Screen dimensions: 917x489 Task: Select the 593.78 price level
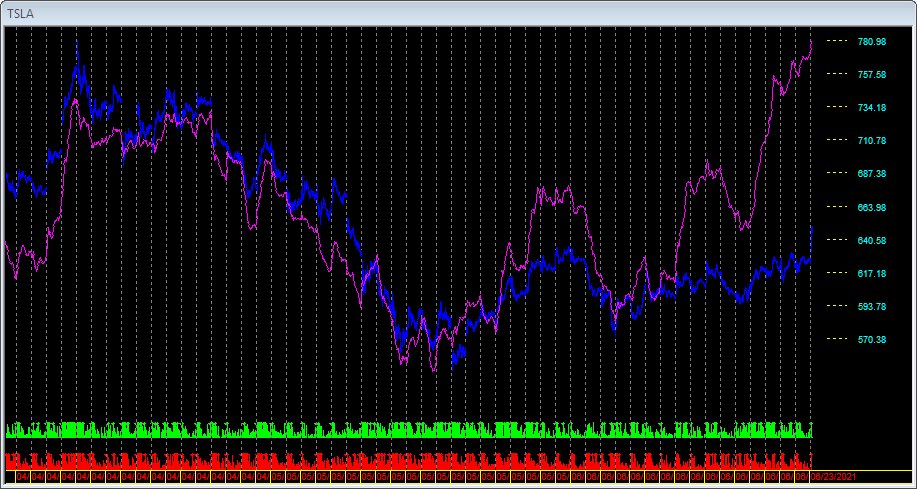coord(872,307)
